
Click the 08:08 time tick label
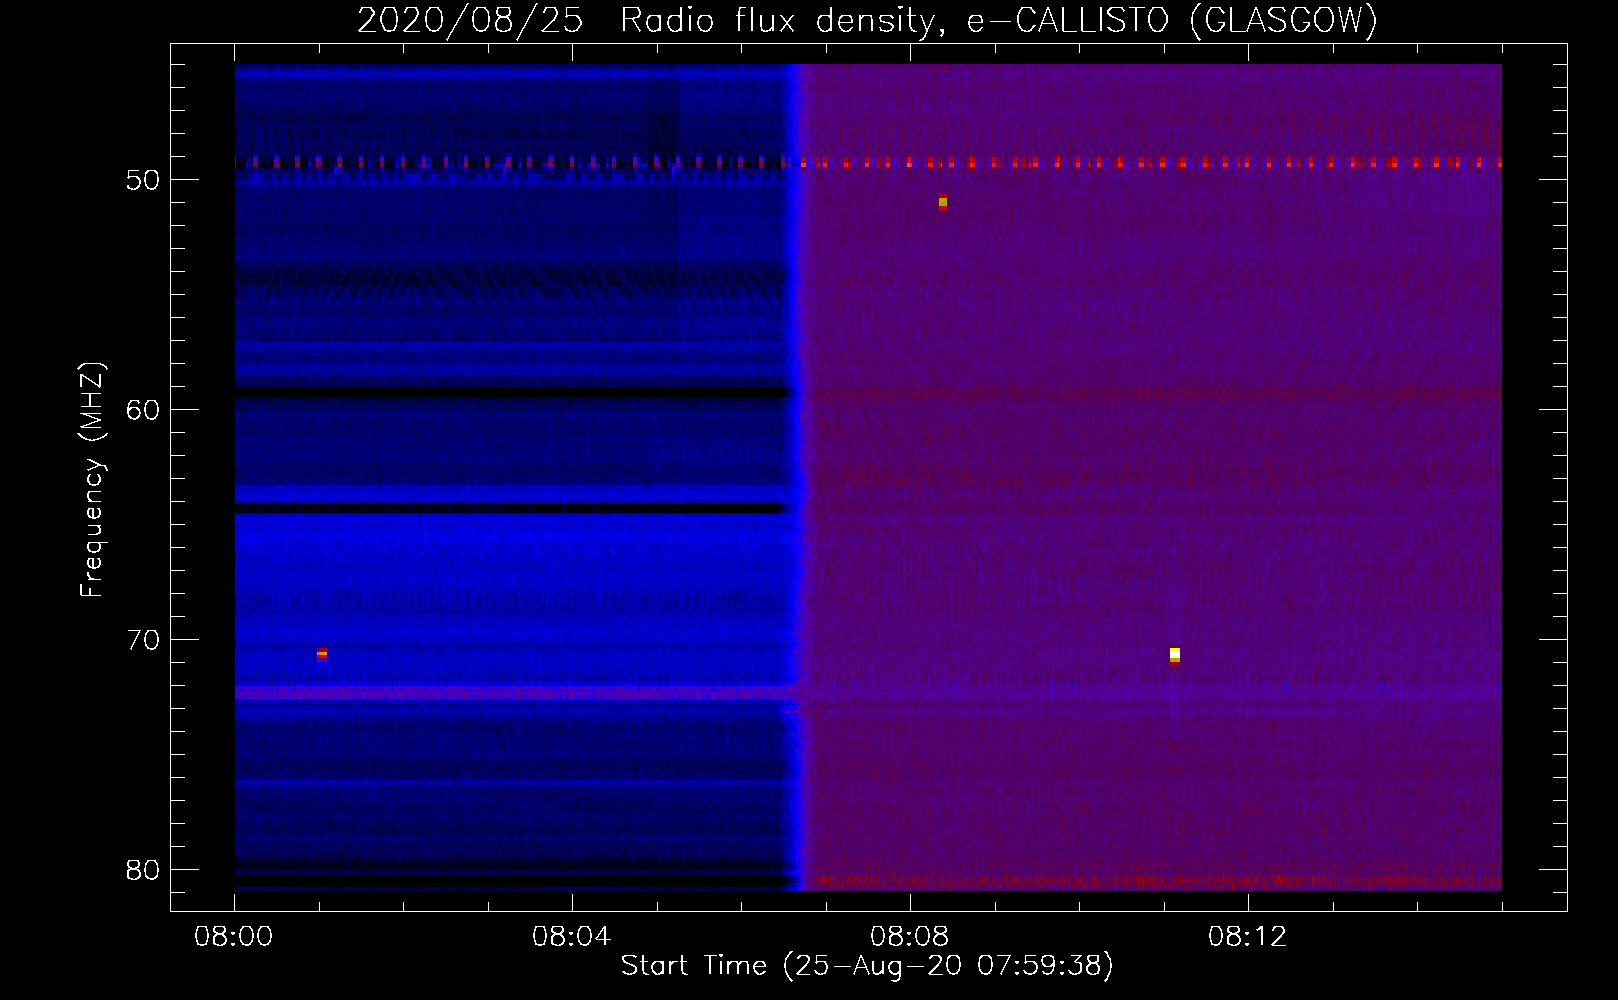click(909, 937)
